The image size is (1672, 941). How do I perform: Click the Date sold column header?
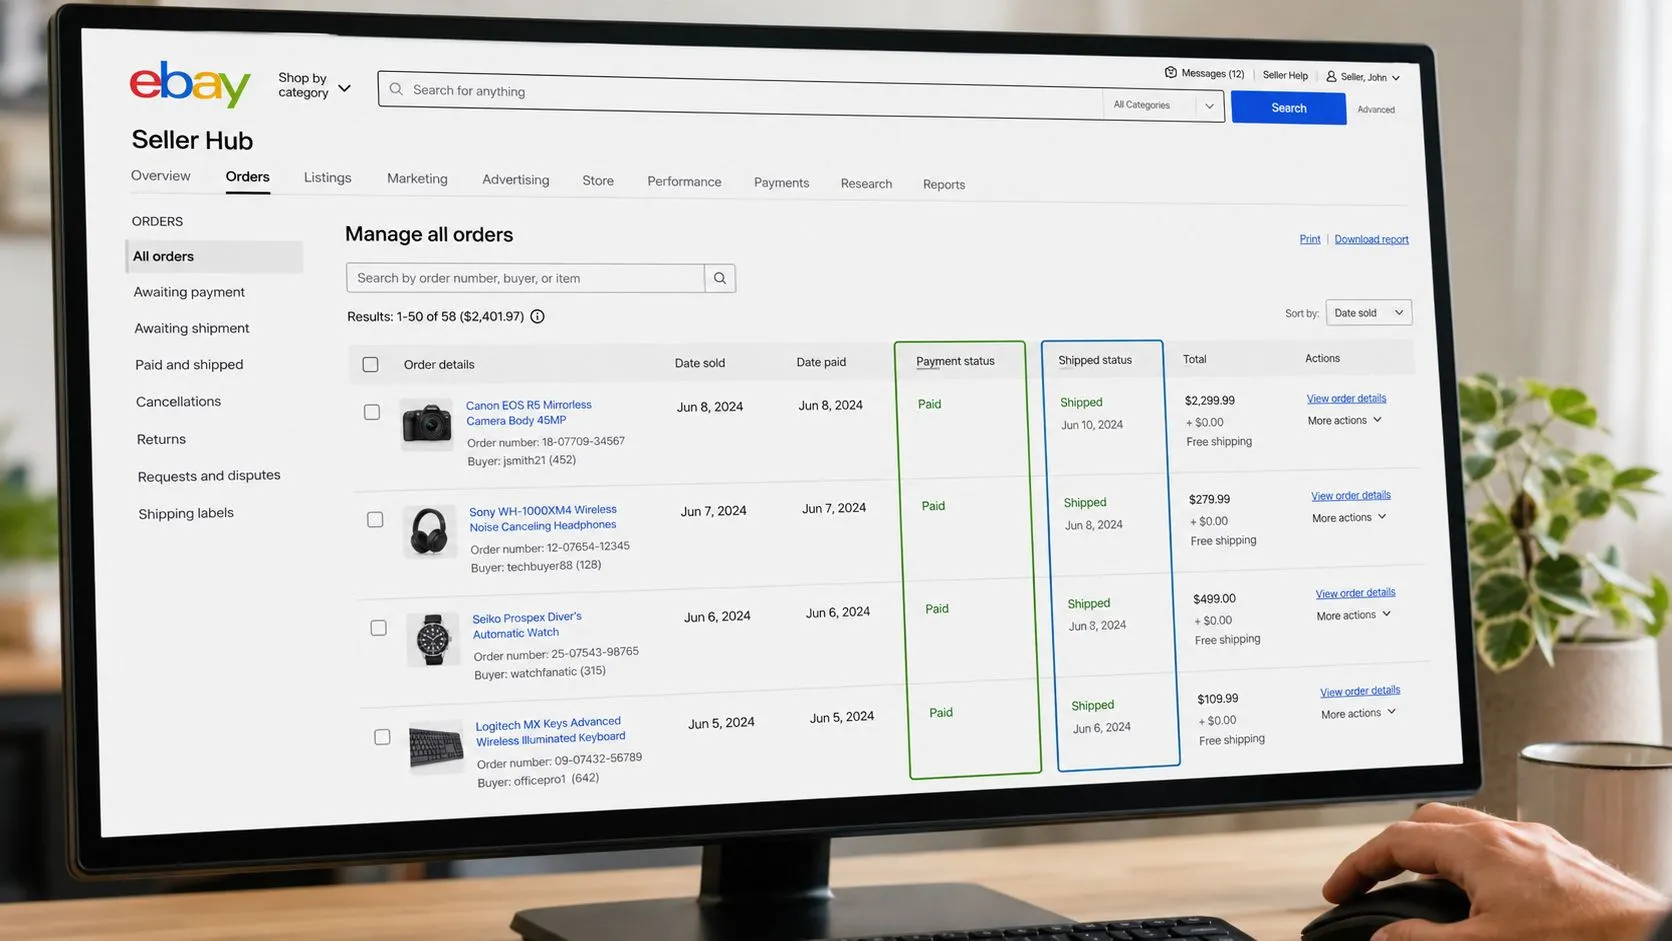pos(700,363)
